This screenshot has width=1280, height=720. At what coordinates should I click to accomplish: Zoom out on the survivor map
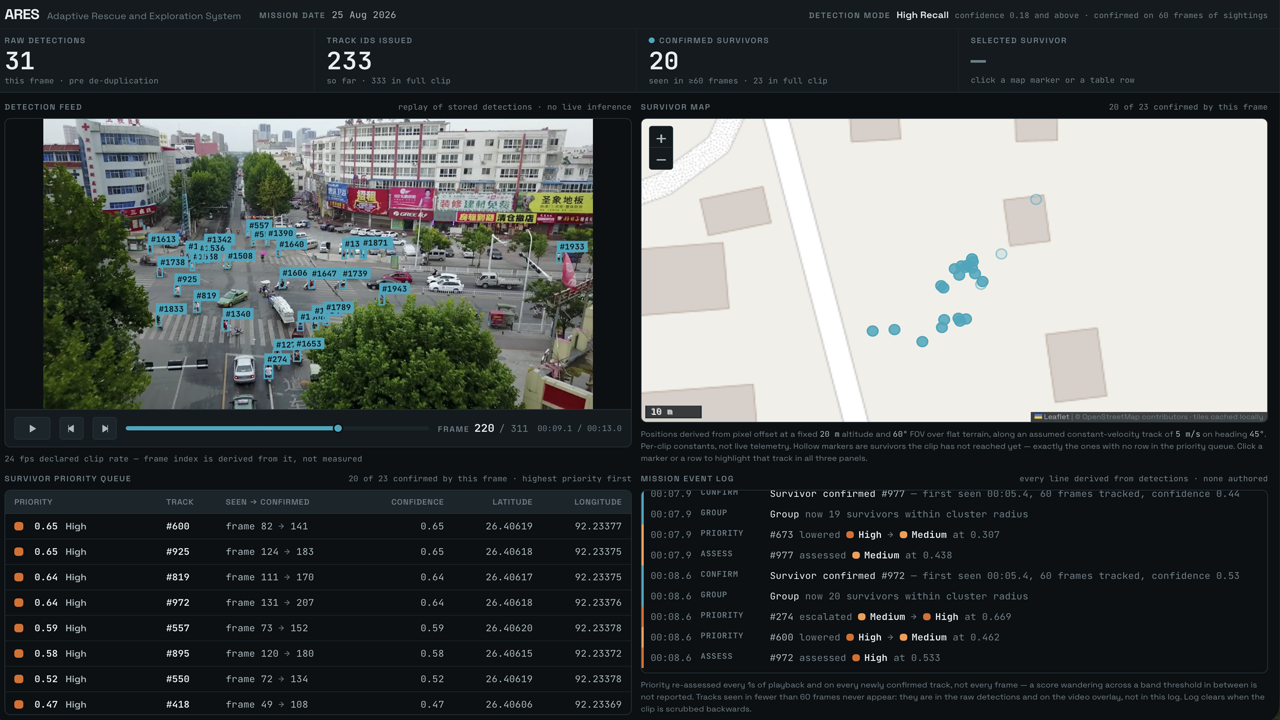point(661,160)
